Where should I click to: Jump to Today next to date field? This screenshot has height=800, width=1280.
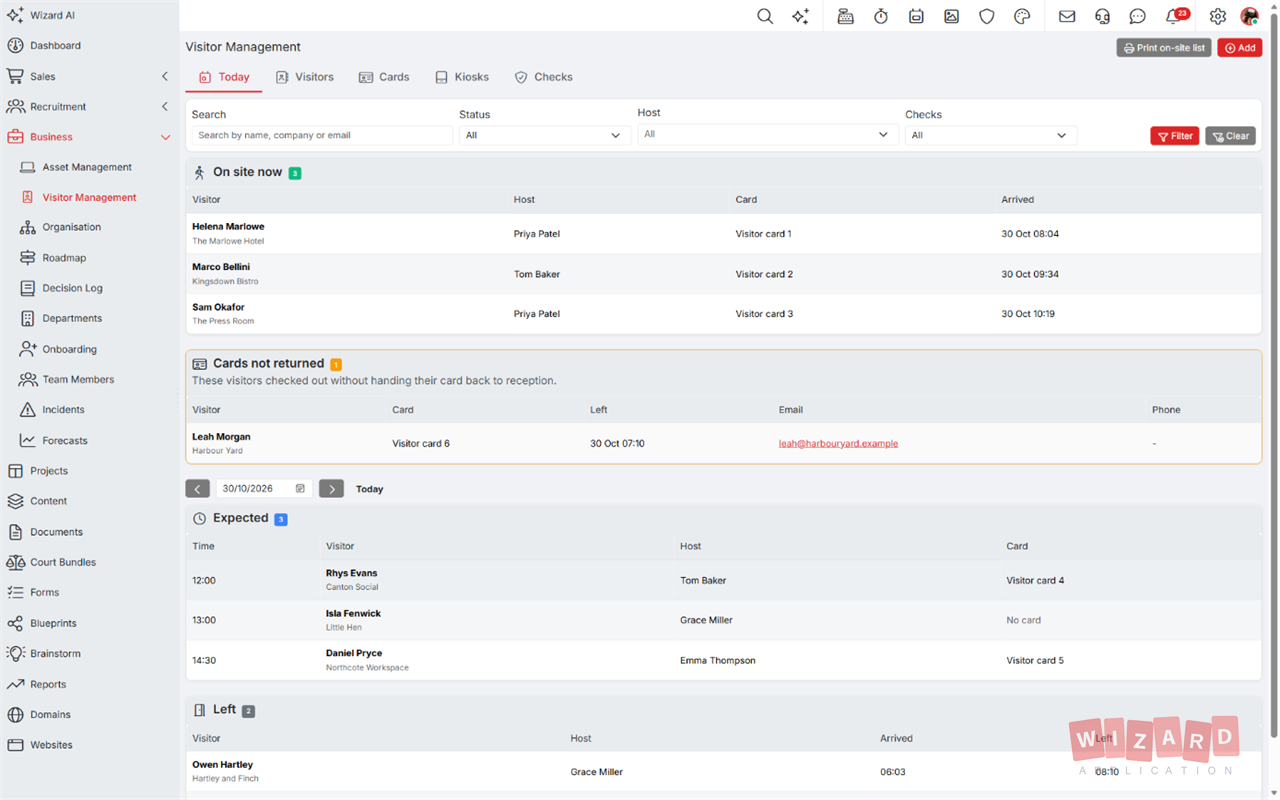coord(370,489)
